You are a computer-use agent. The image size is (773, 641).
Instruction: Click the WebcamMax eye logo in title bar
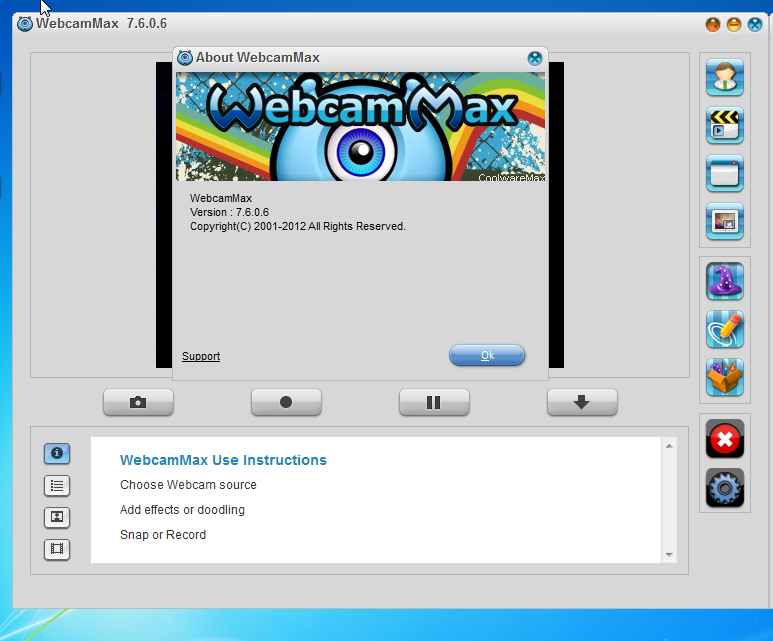click(x=25, y=24)
